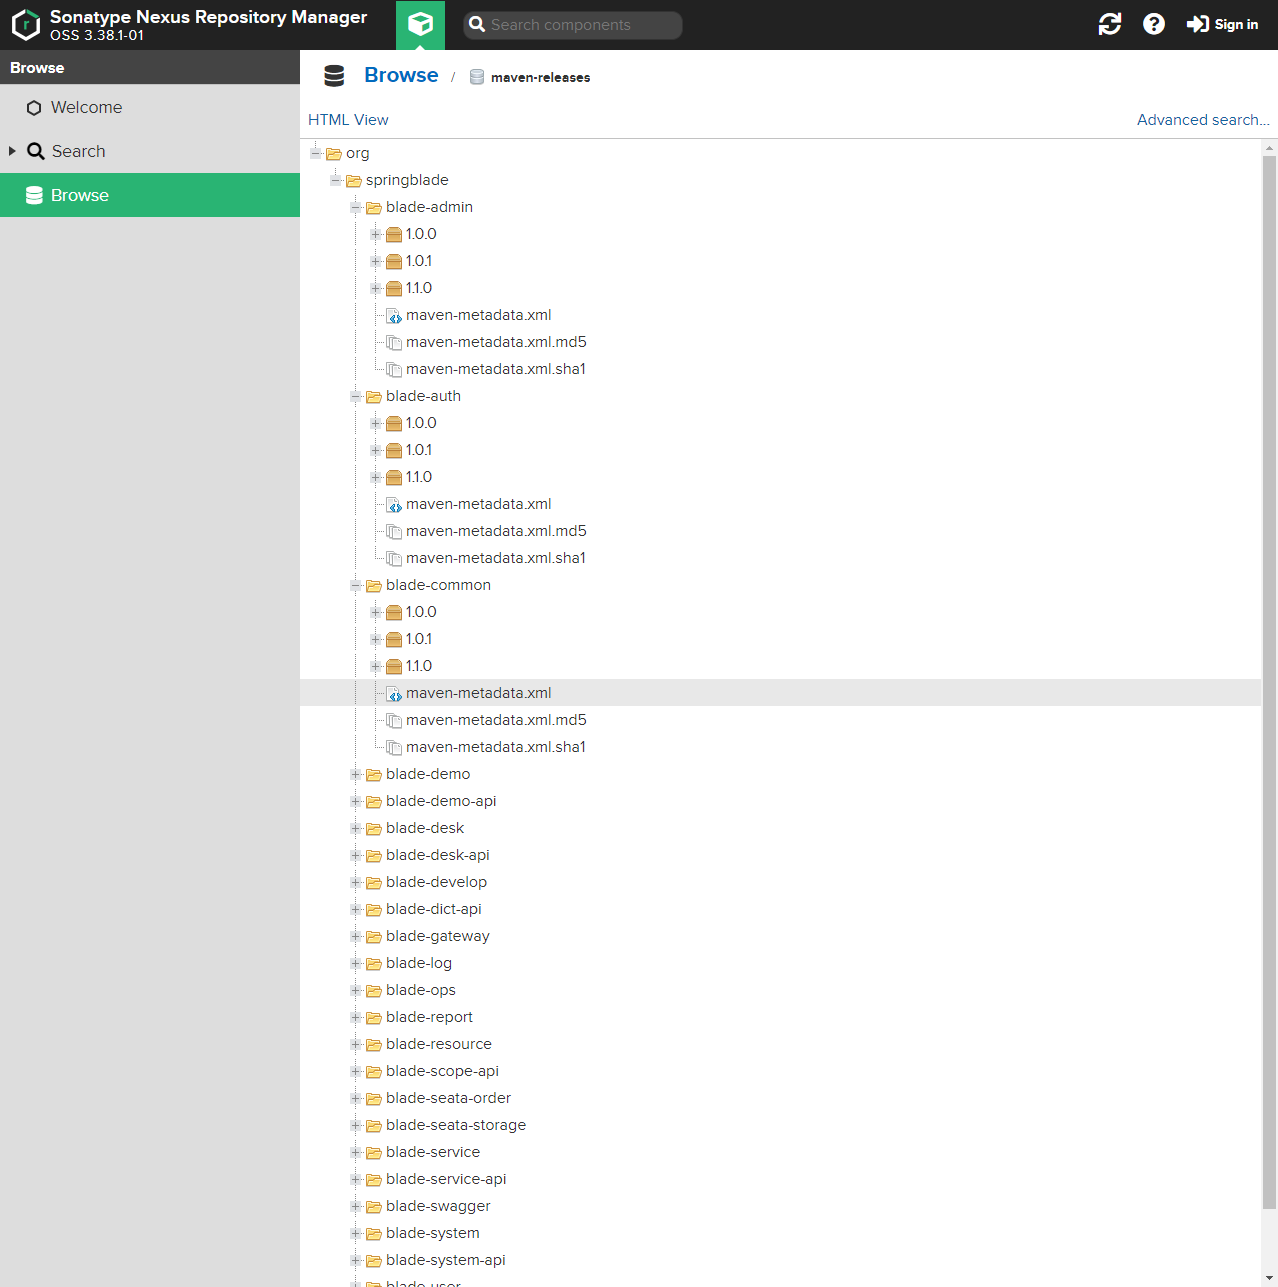Image resolution: width=1278 pixels, height=1287 pixels.
Task: Select the blade-service tree item
Action: tap(433, 1152)
